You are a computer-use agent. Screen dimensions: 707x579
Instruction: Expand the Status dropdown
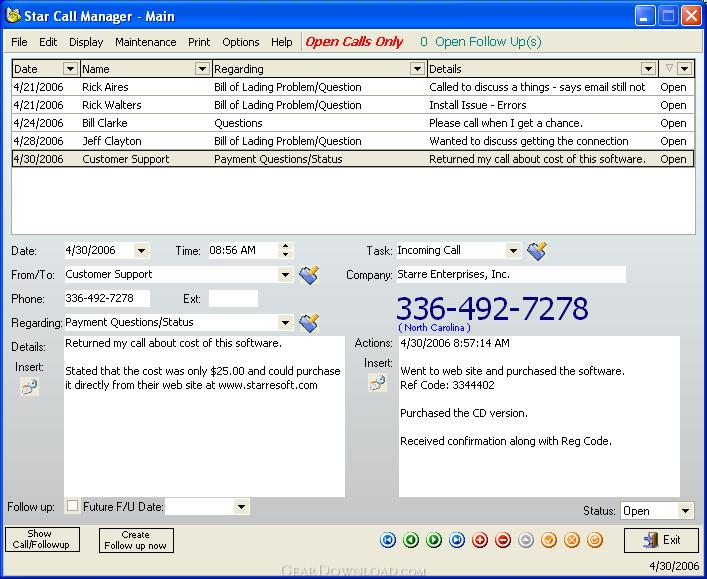click(x=686, y=511)
